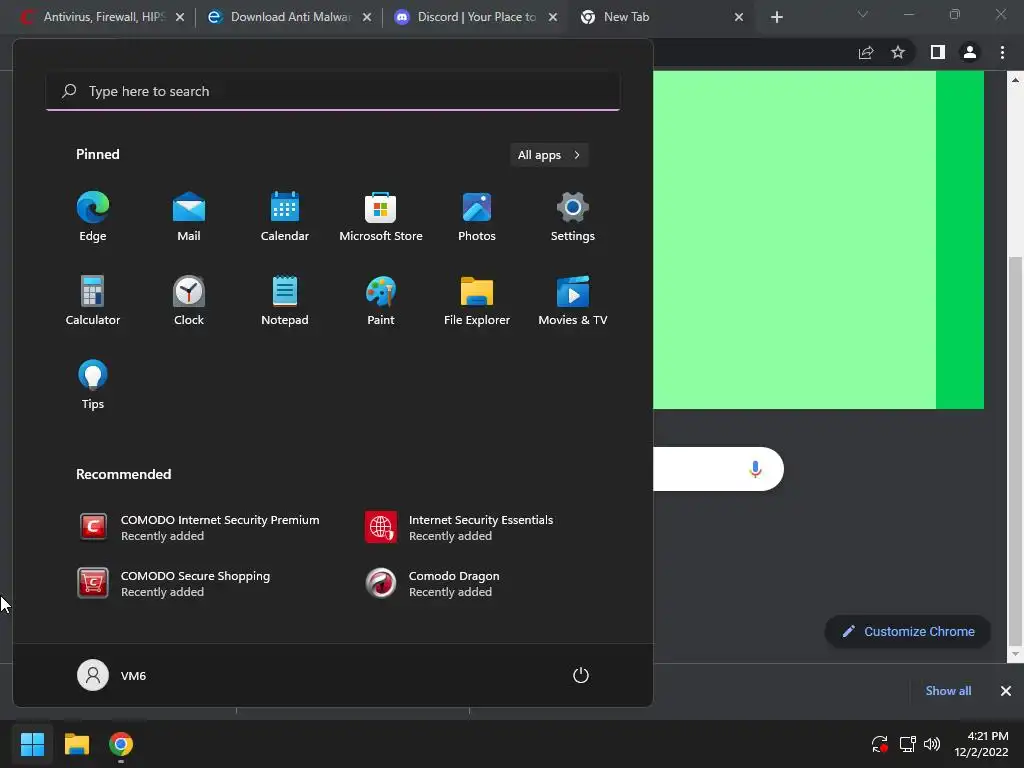Close the New Tab tab
Image resolution: width=1024 pixels, height=768 pixels.
(739, 17)
